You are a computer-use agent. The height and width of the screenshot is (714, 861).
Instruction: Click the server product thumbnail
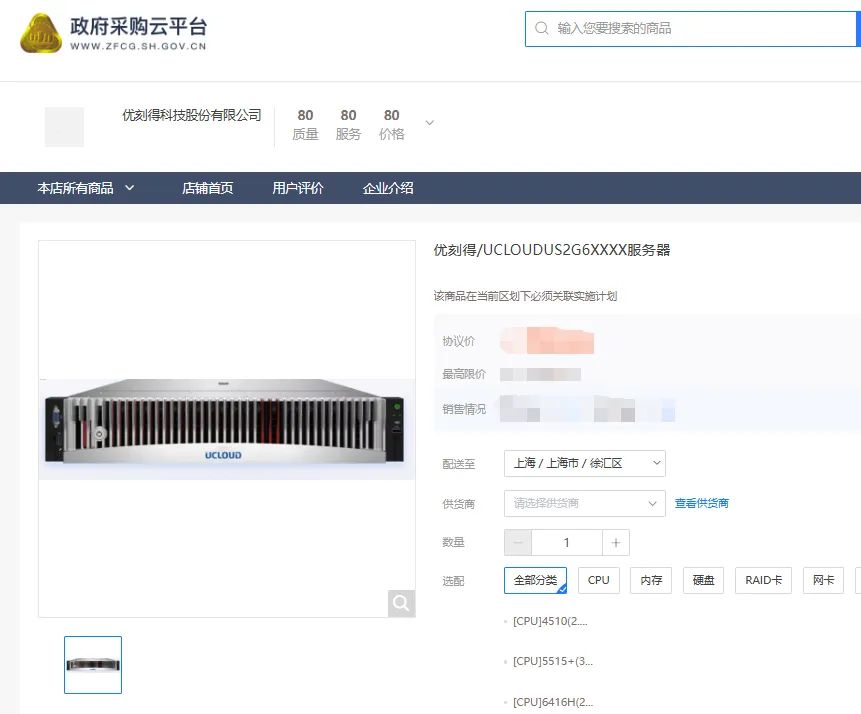tap(93, 665)
